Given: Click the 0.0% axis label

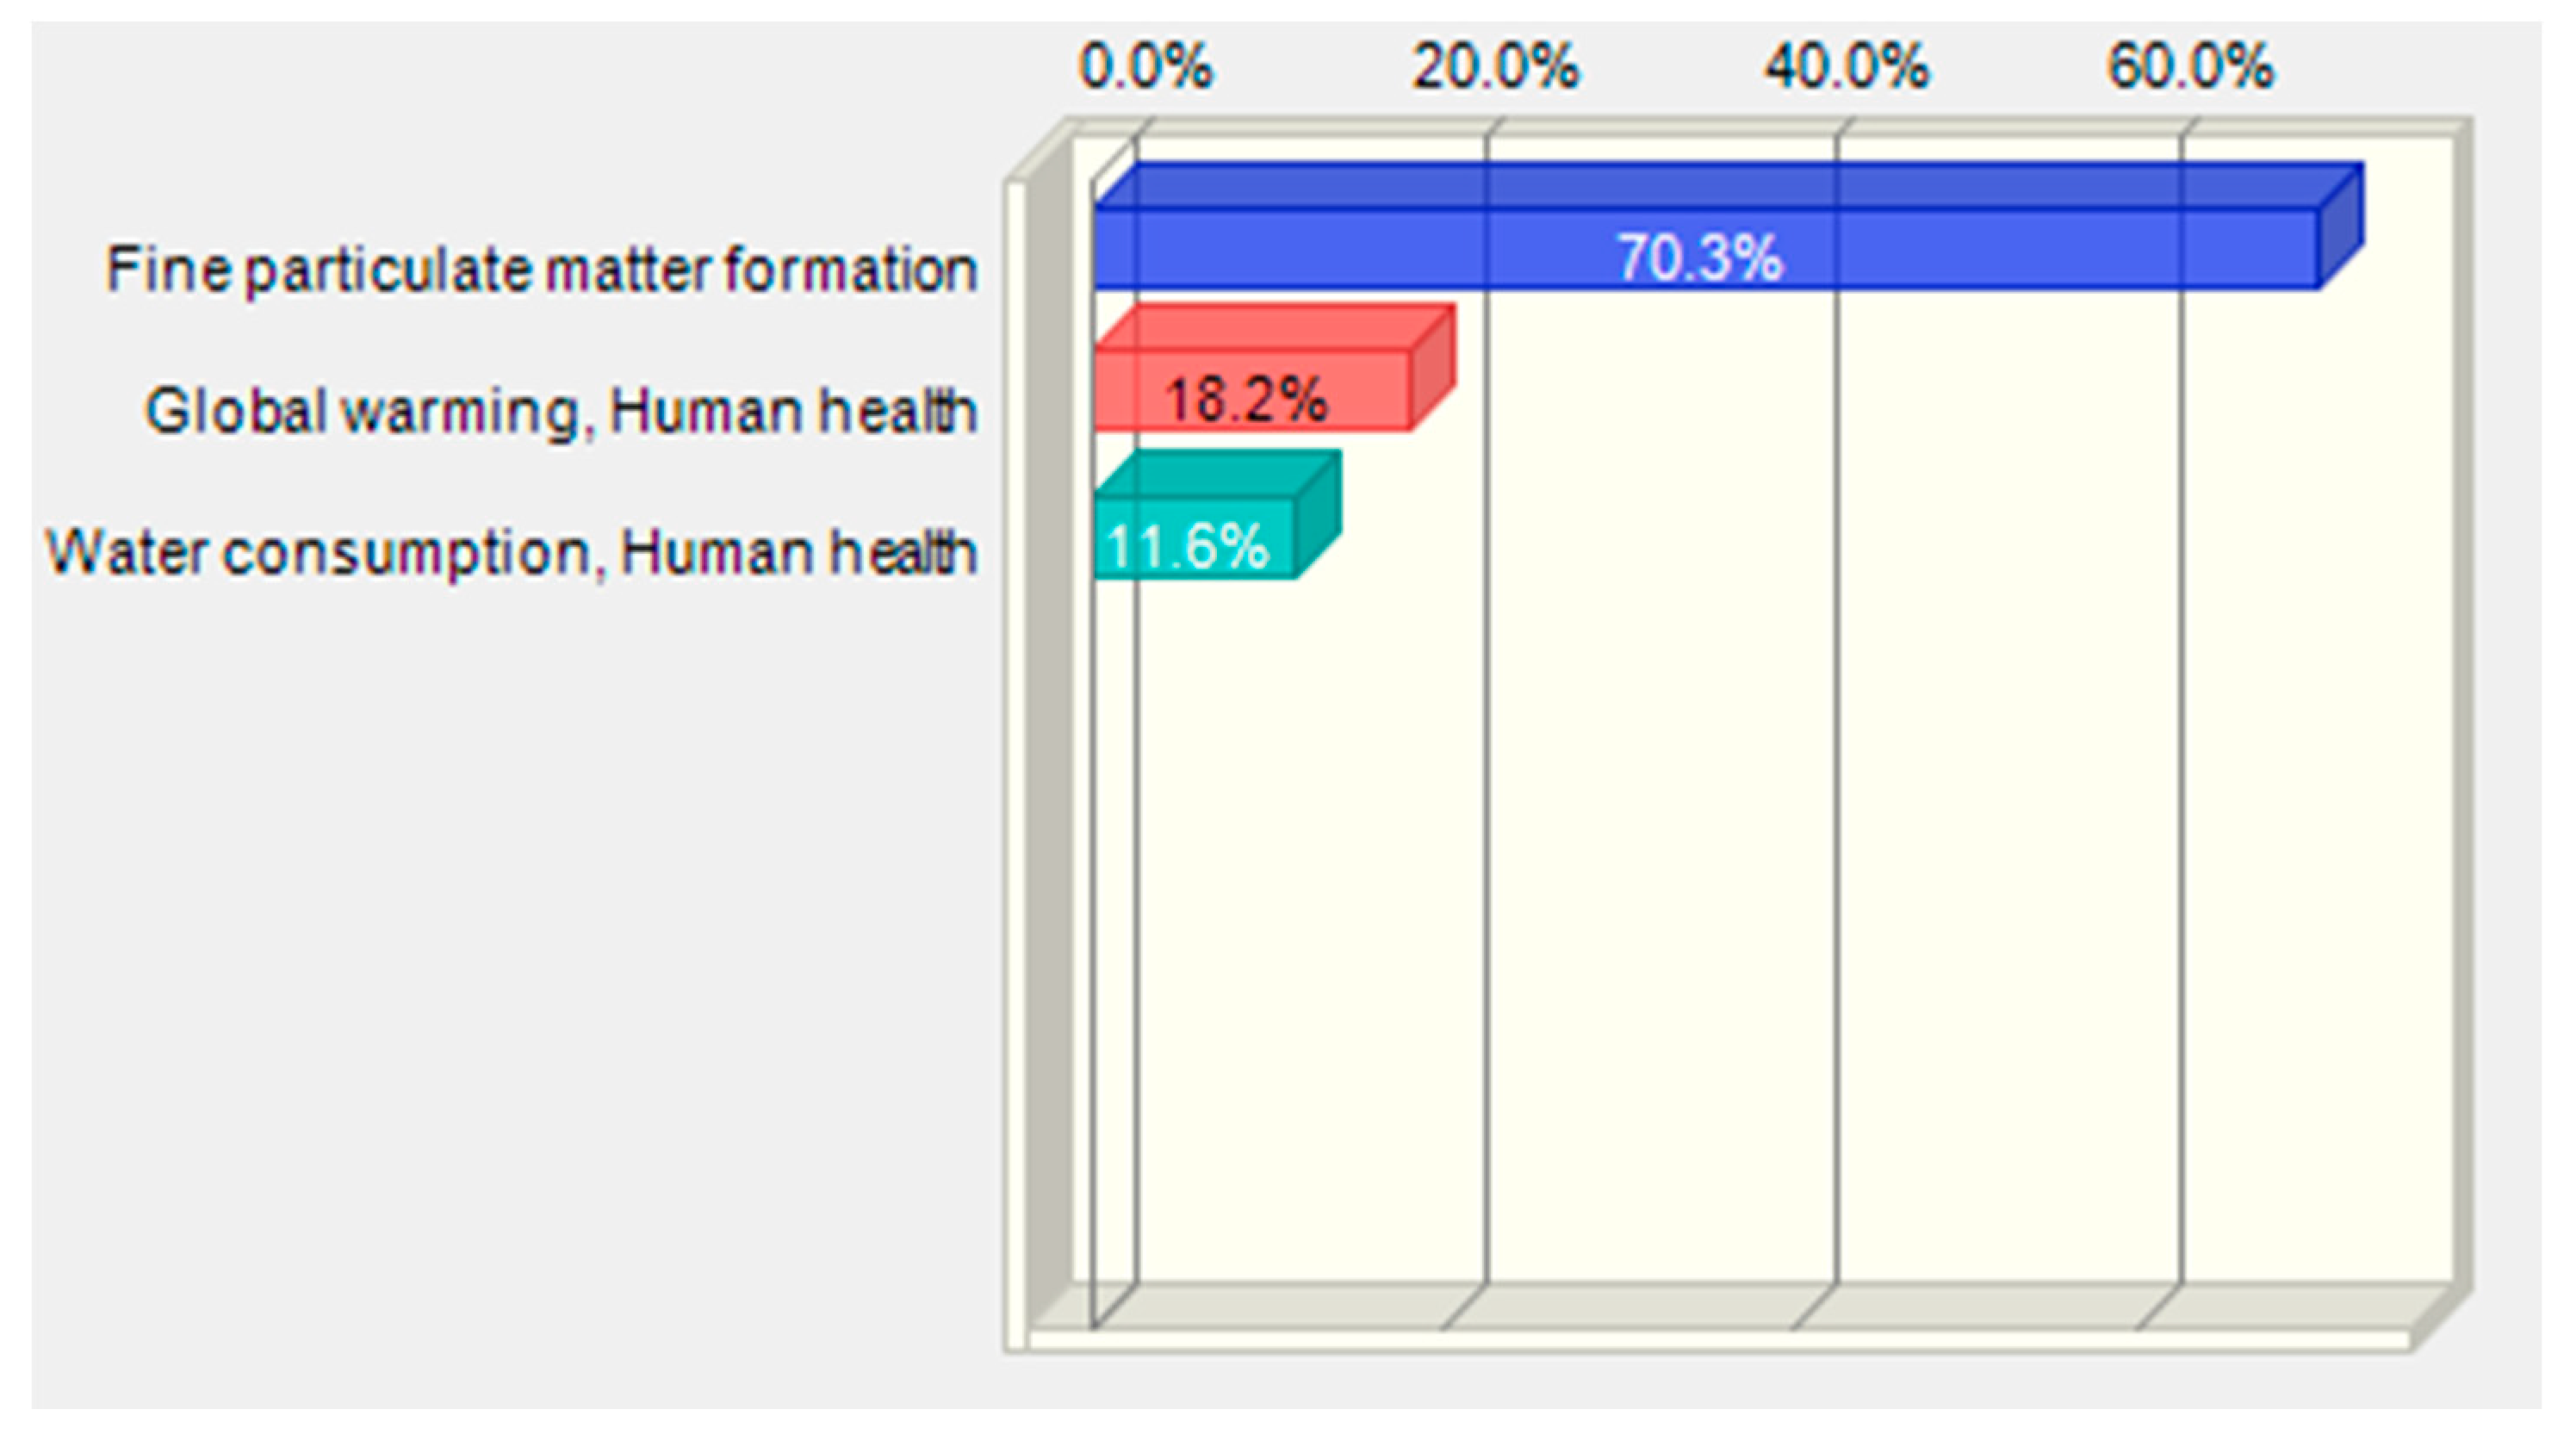Looking at the screenshot, I should click(x=1145, y=68).
